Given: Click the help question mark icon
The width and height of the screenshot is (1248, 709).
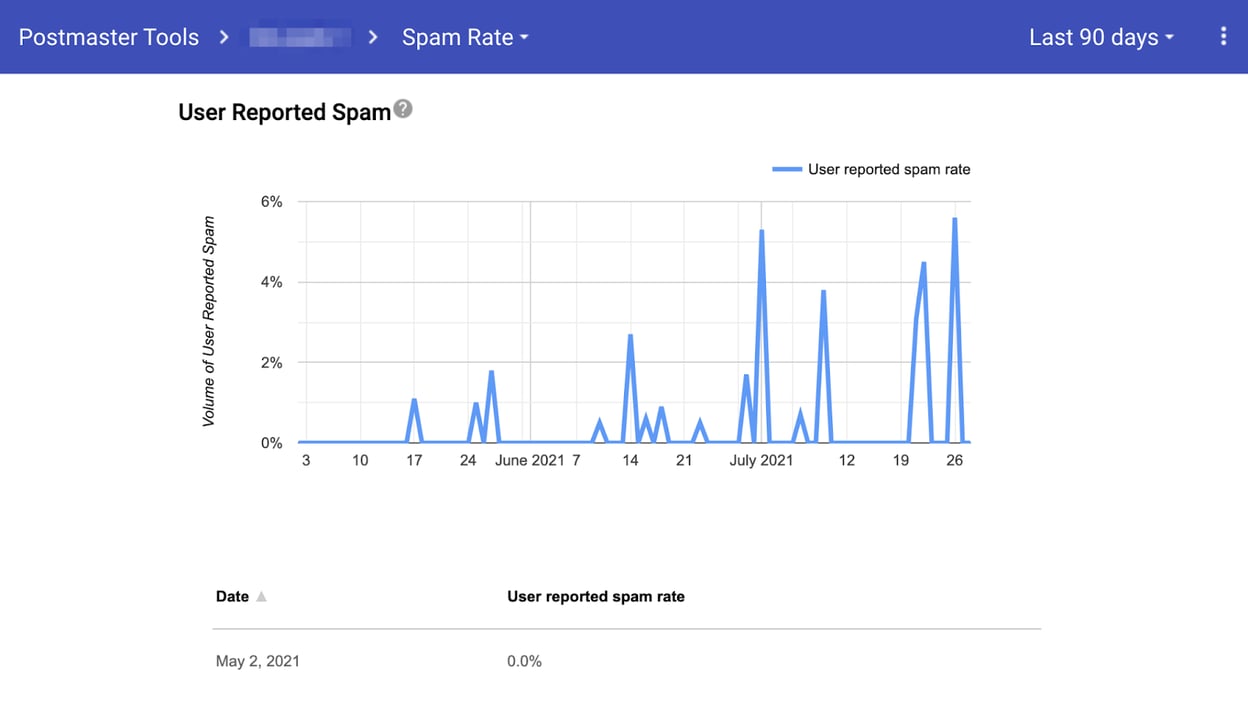Looking at the screenshot, I should [404, 110].
